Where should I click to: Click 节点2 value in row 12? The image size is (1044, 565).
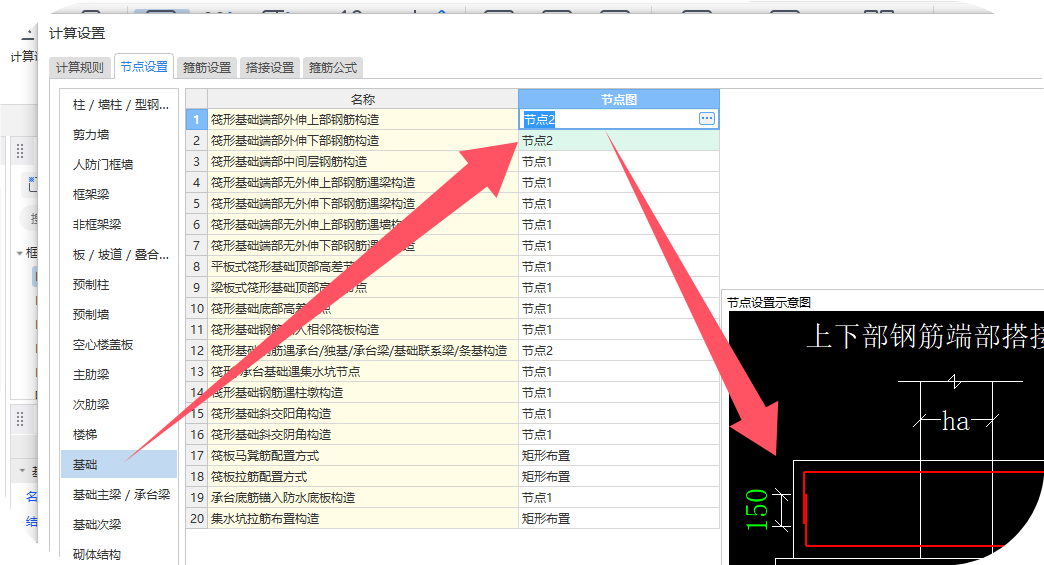pos(619,351)
